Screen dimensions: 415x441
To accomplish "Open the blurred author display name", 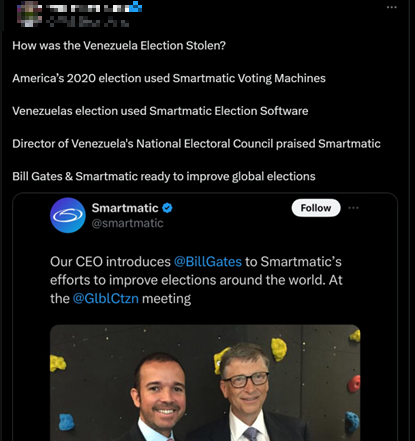I will [87, 8].
